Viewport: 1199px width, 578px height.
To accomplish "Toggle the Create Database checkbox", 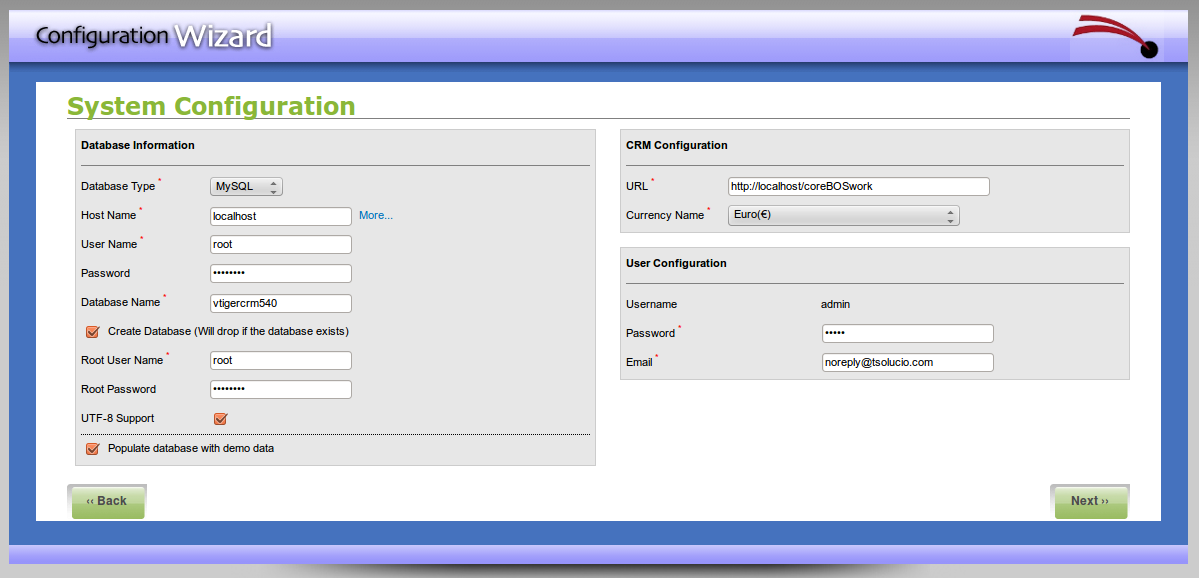I will click(93, 332).
